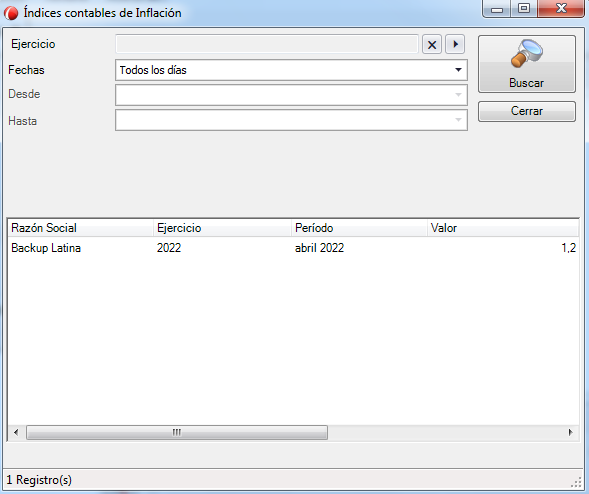The image size is (589, 494).
Task: Click the Buscar magnifying glass button
Action: [x=527, y=64]
